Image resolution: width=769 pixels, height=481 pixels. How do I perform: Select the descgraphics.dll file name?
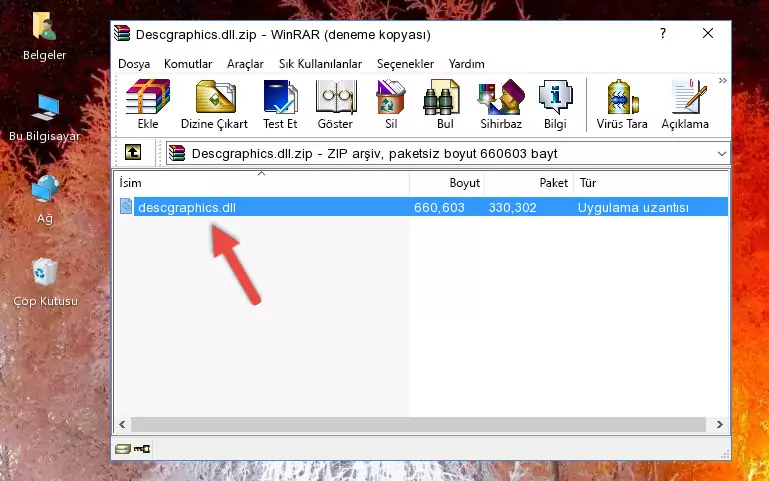click(187, 207)
